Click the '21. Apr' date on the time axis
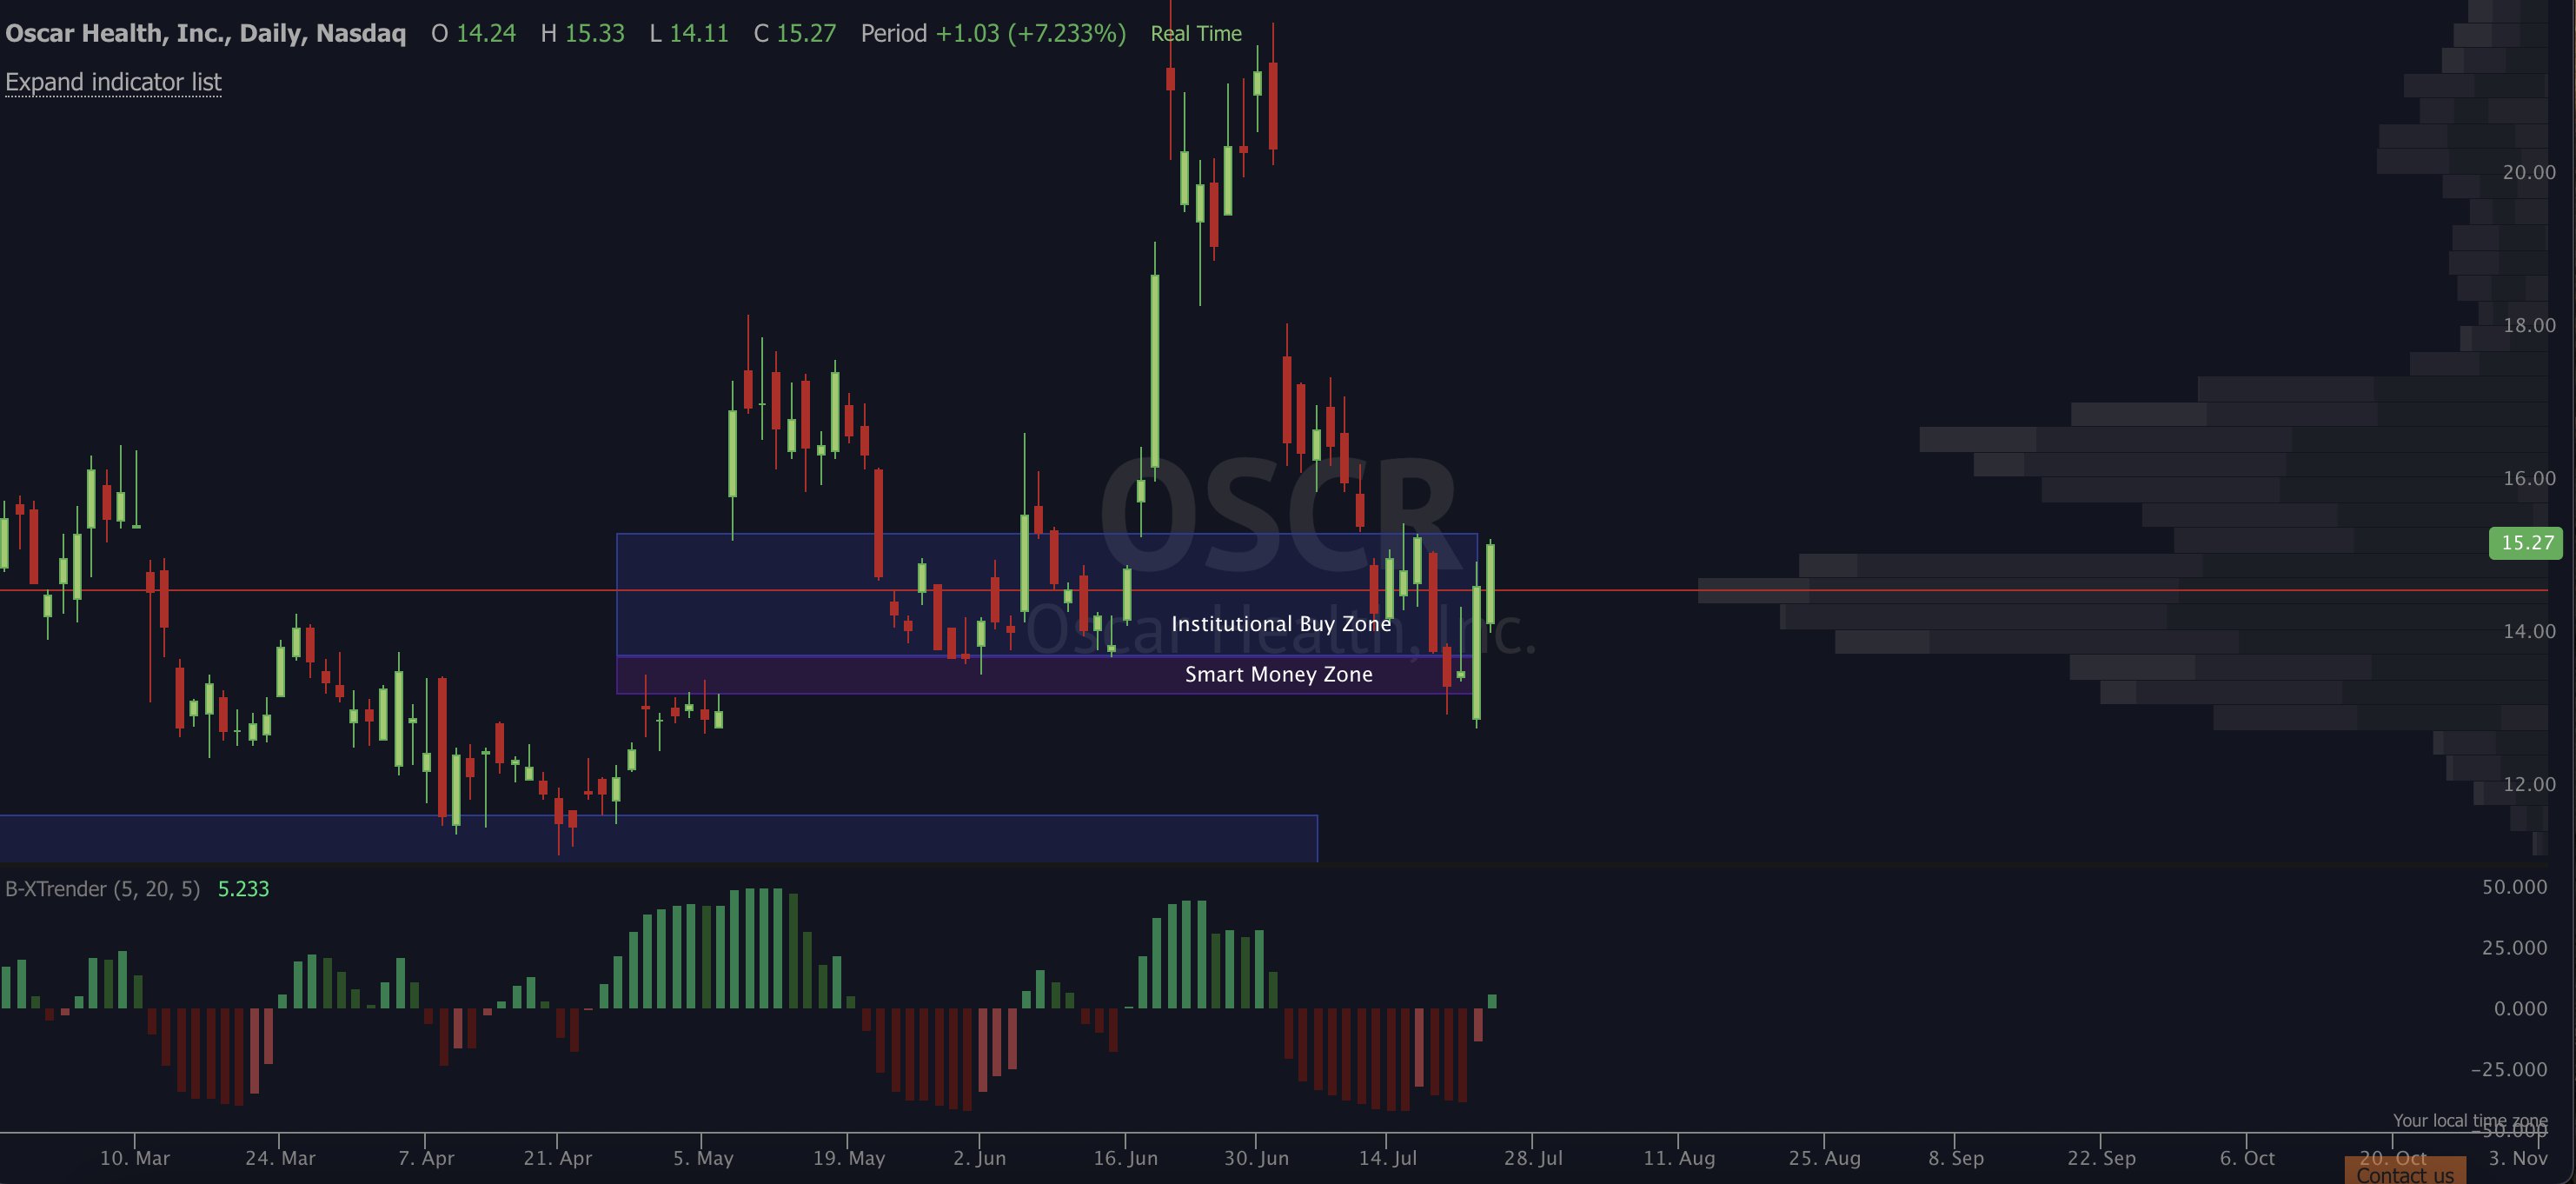 click(x=558, y=1158)
